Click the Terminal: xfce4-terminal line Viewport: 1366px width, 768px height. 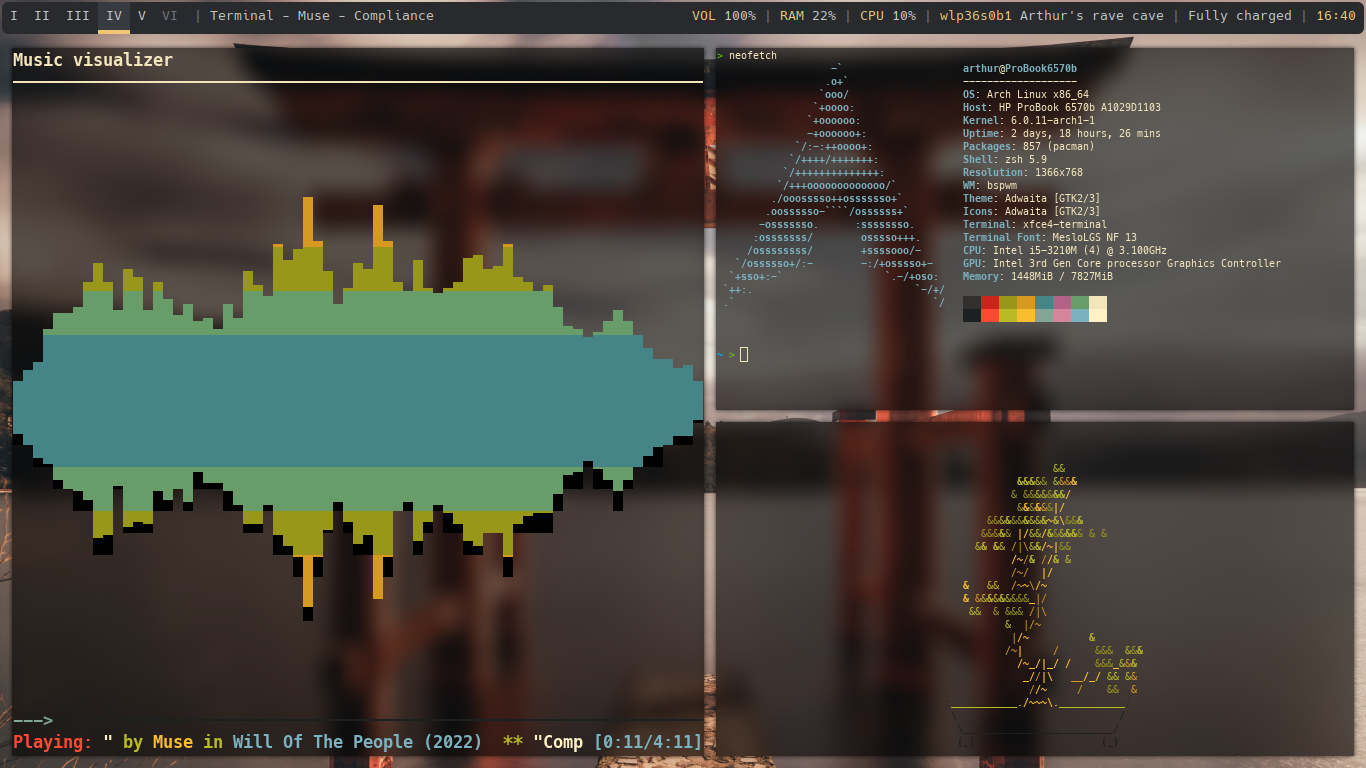(x=1035, y=224)
